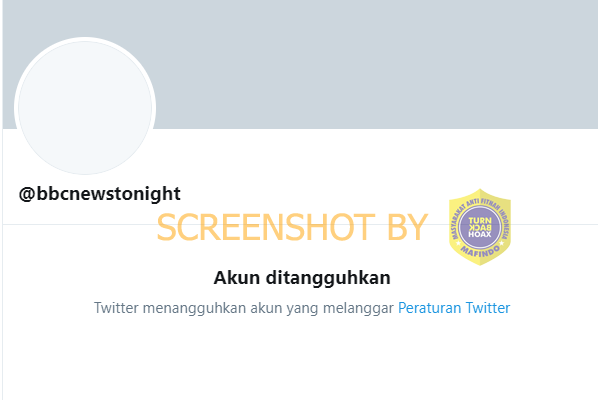Select the @bbcnewstonight handle
This screenshot has height=400, width=600.
point(99,194)
